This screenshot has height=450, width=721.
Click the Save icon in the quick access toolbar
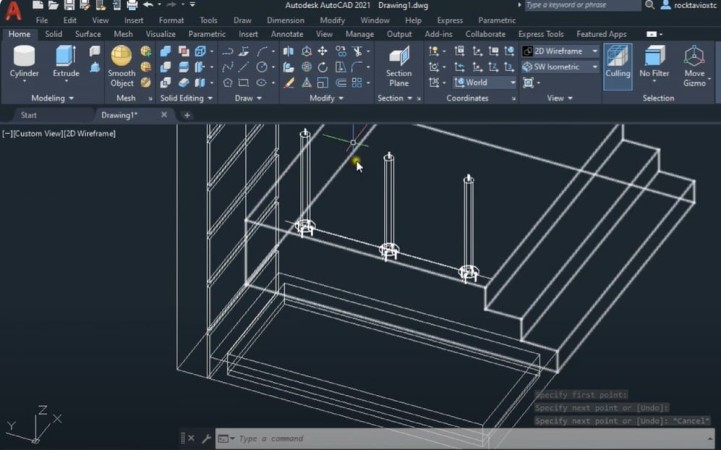[x=69, y=6]
